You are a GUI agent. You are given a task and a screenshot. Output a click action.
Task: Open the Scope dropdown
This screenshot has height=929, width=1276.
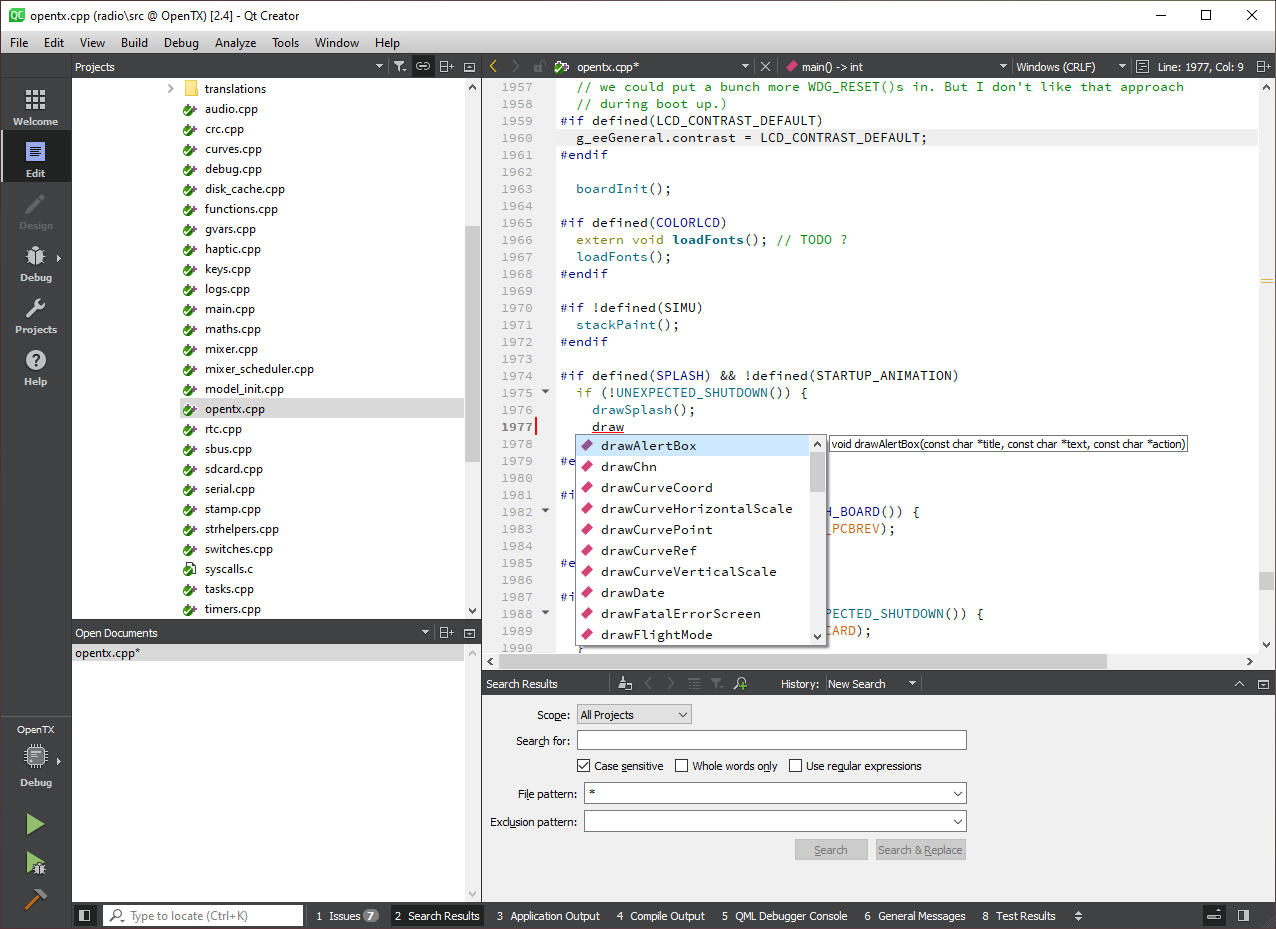point(634,715)
